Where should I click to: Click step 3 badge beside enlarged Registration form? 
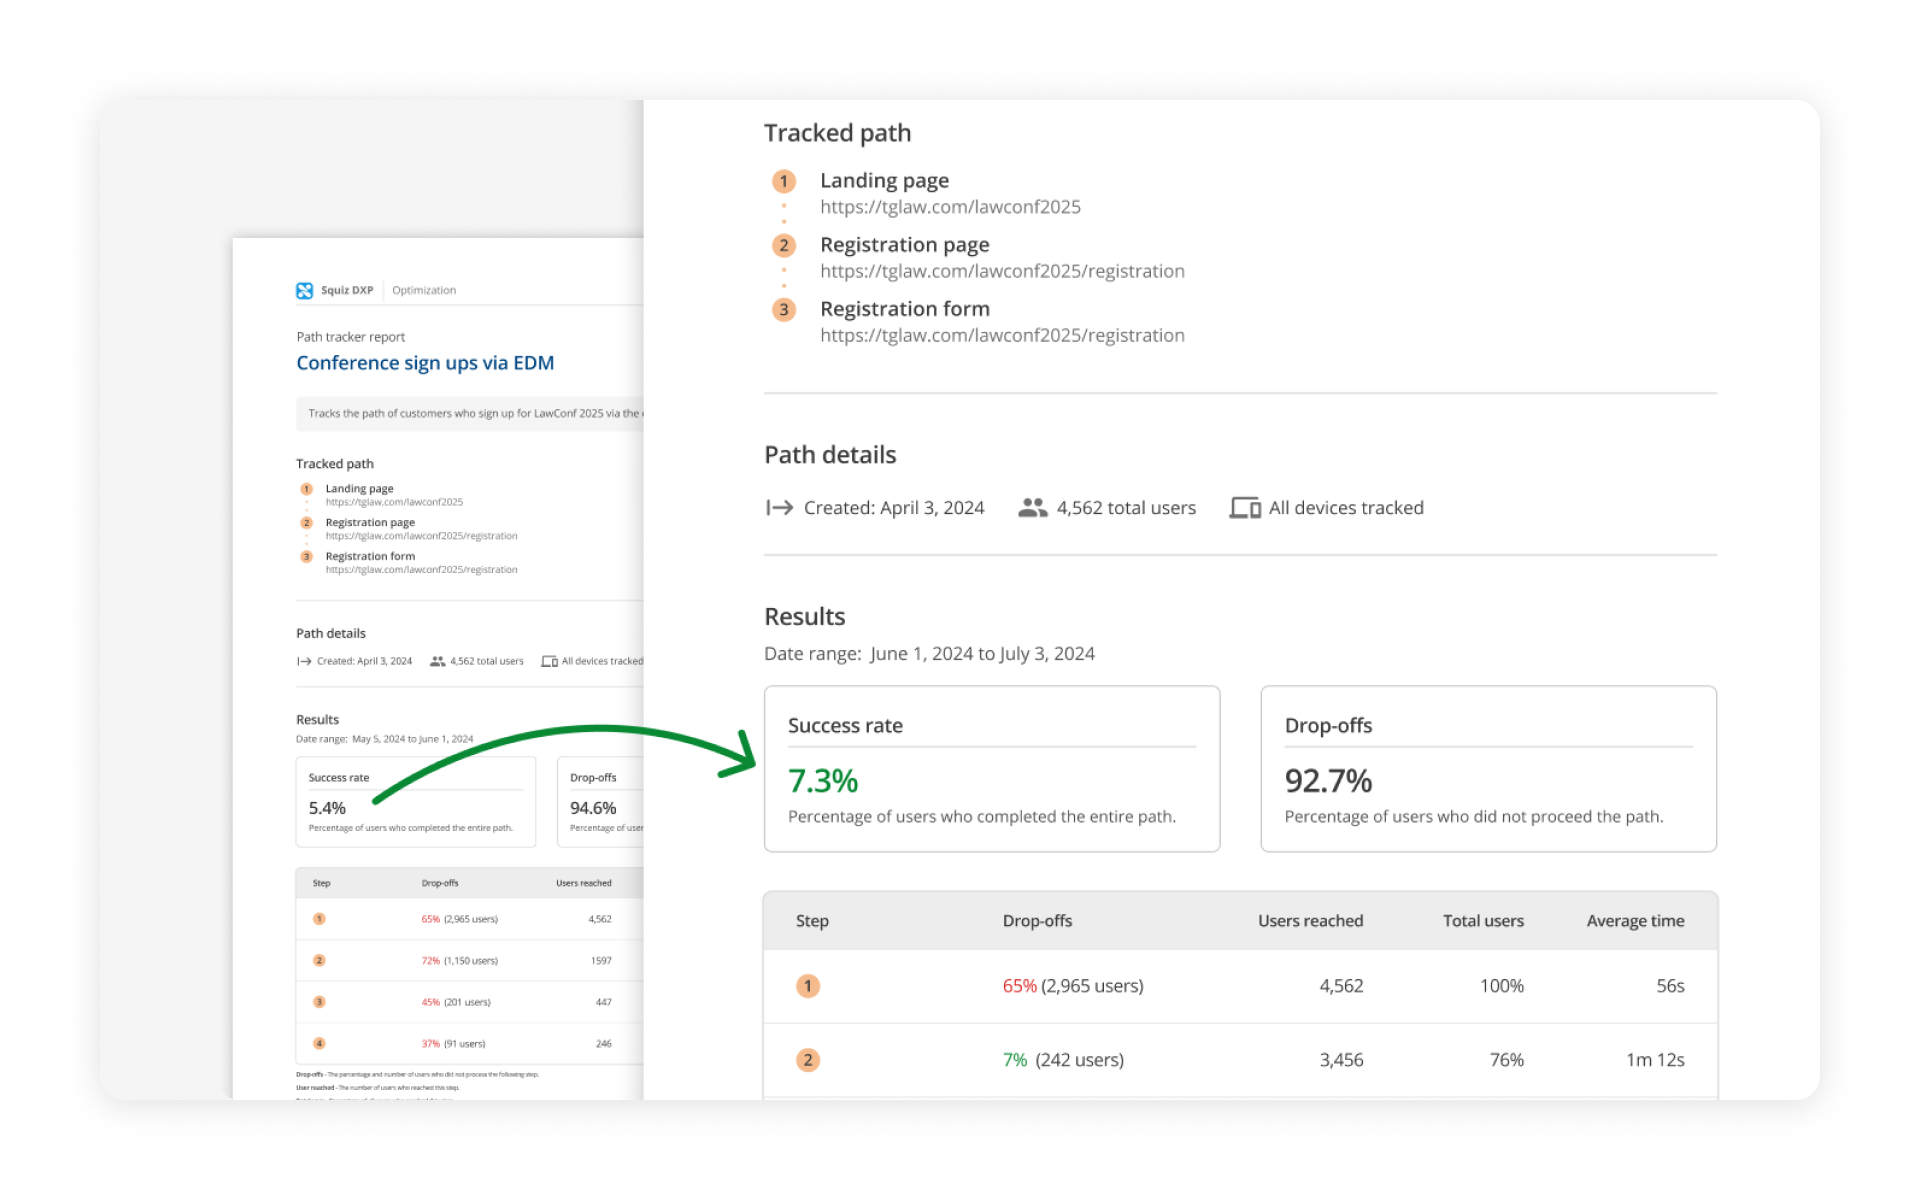[784, 309]
